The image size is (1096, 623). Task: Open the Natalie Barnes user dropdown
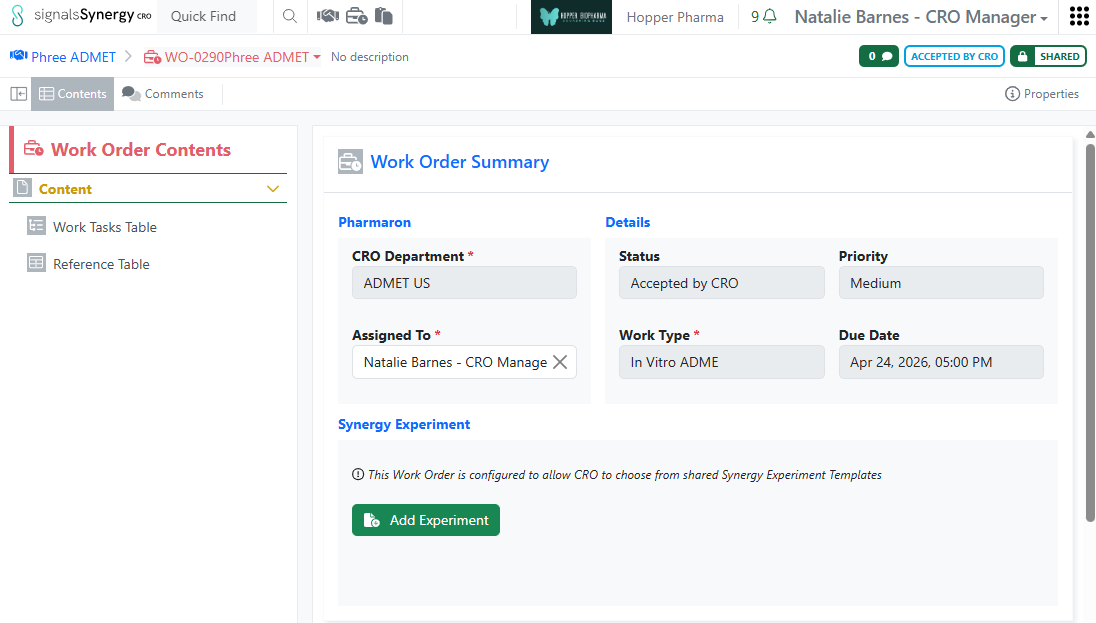pyautogui.click(x=921, y=17)
